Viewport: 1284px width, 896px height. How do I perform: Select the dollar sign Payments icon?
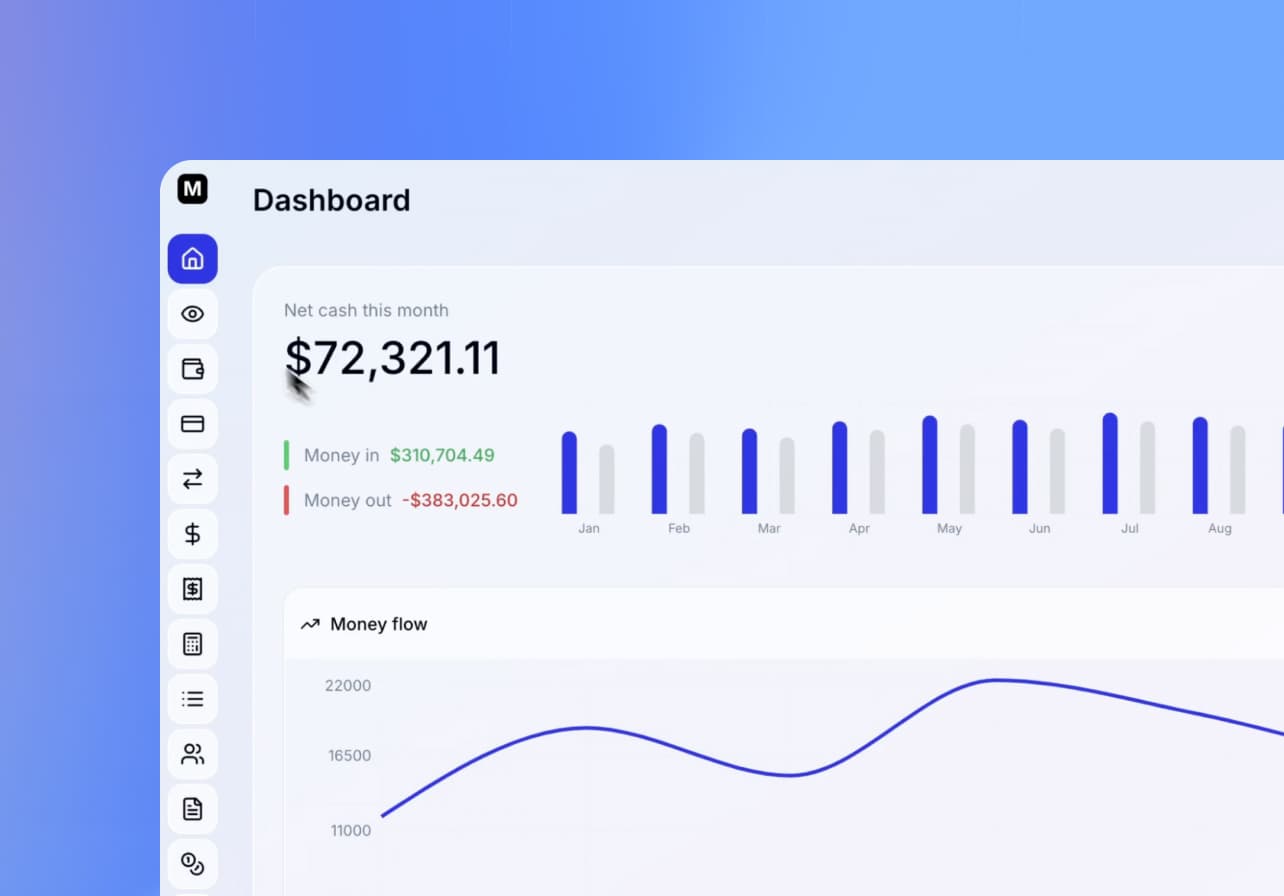pyautogui.click(x=192, y=534)
